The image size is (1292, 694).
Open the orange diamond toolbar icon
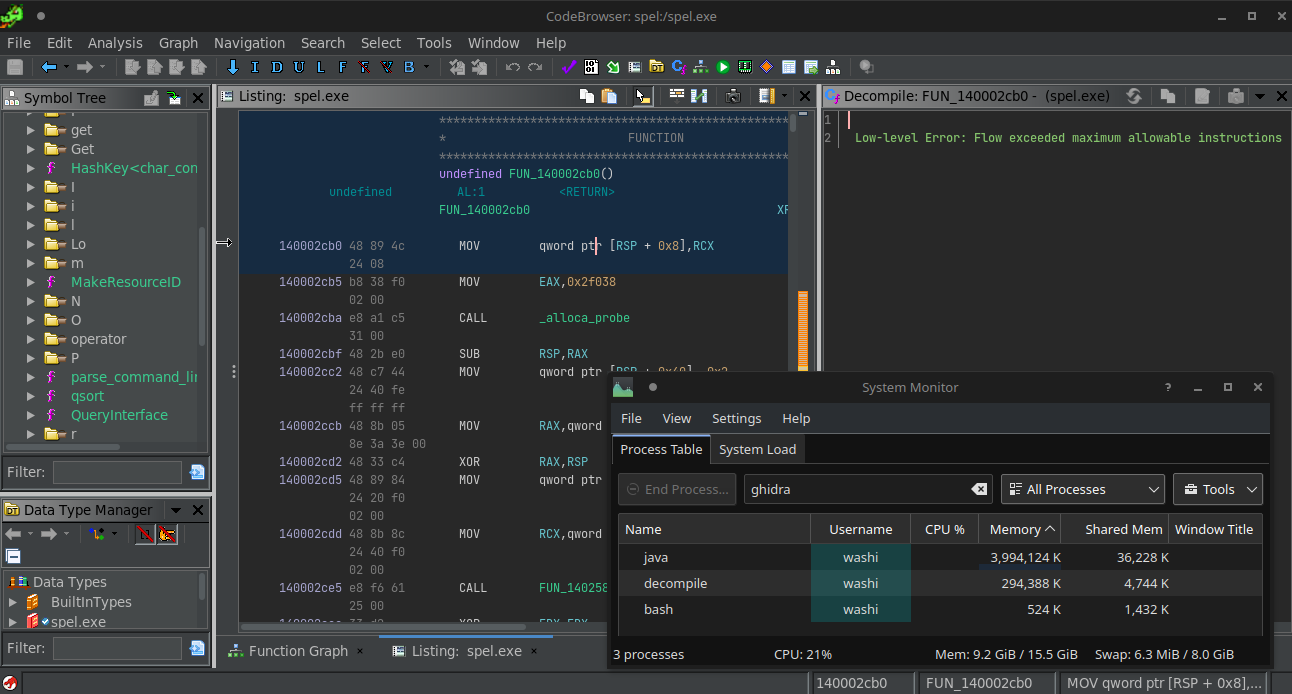pos(767,67)
